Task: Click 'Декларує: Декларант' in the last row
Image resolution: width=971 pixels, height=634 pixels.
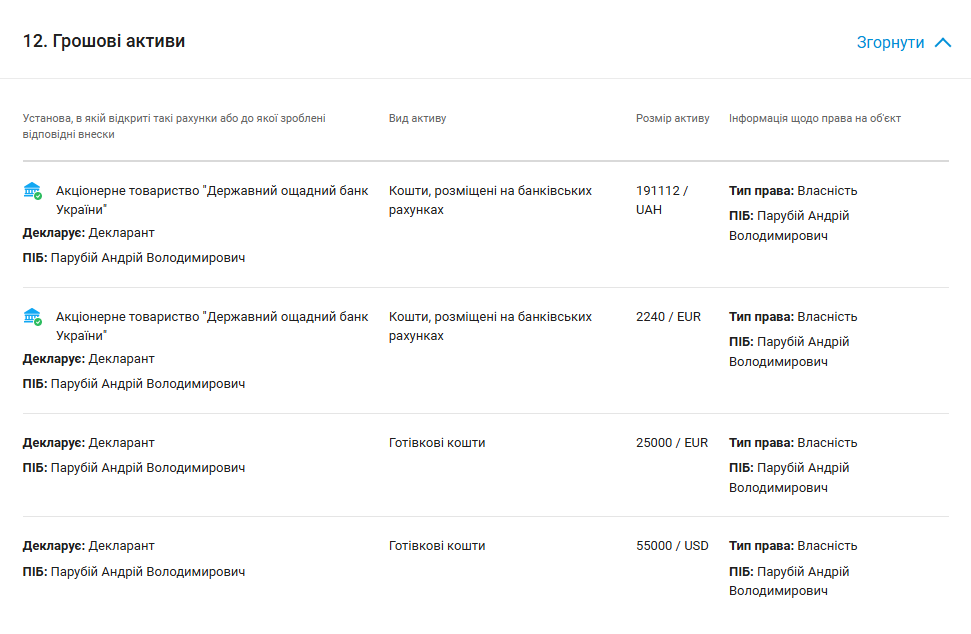Action: tap(89, 546)
